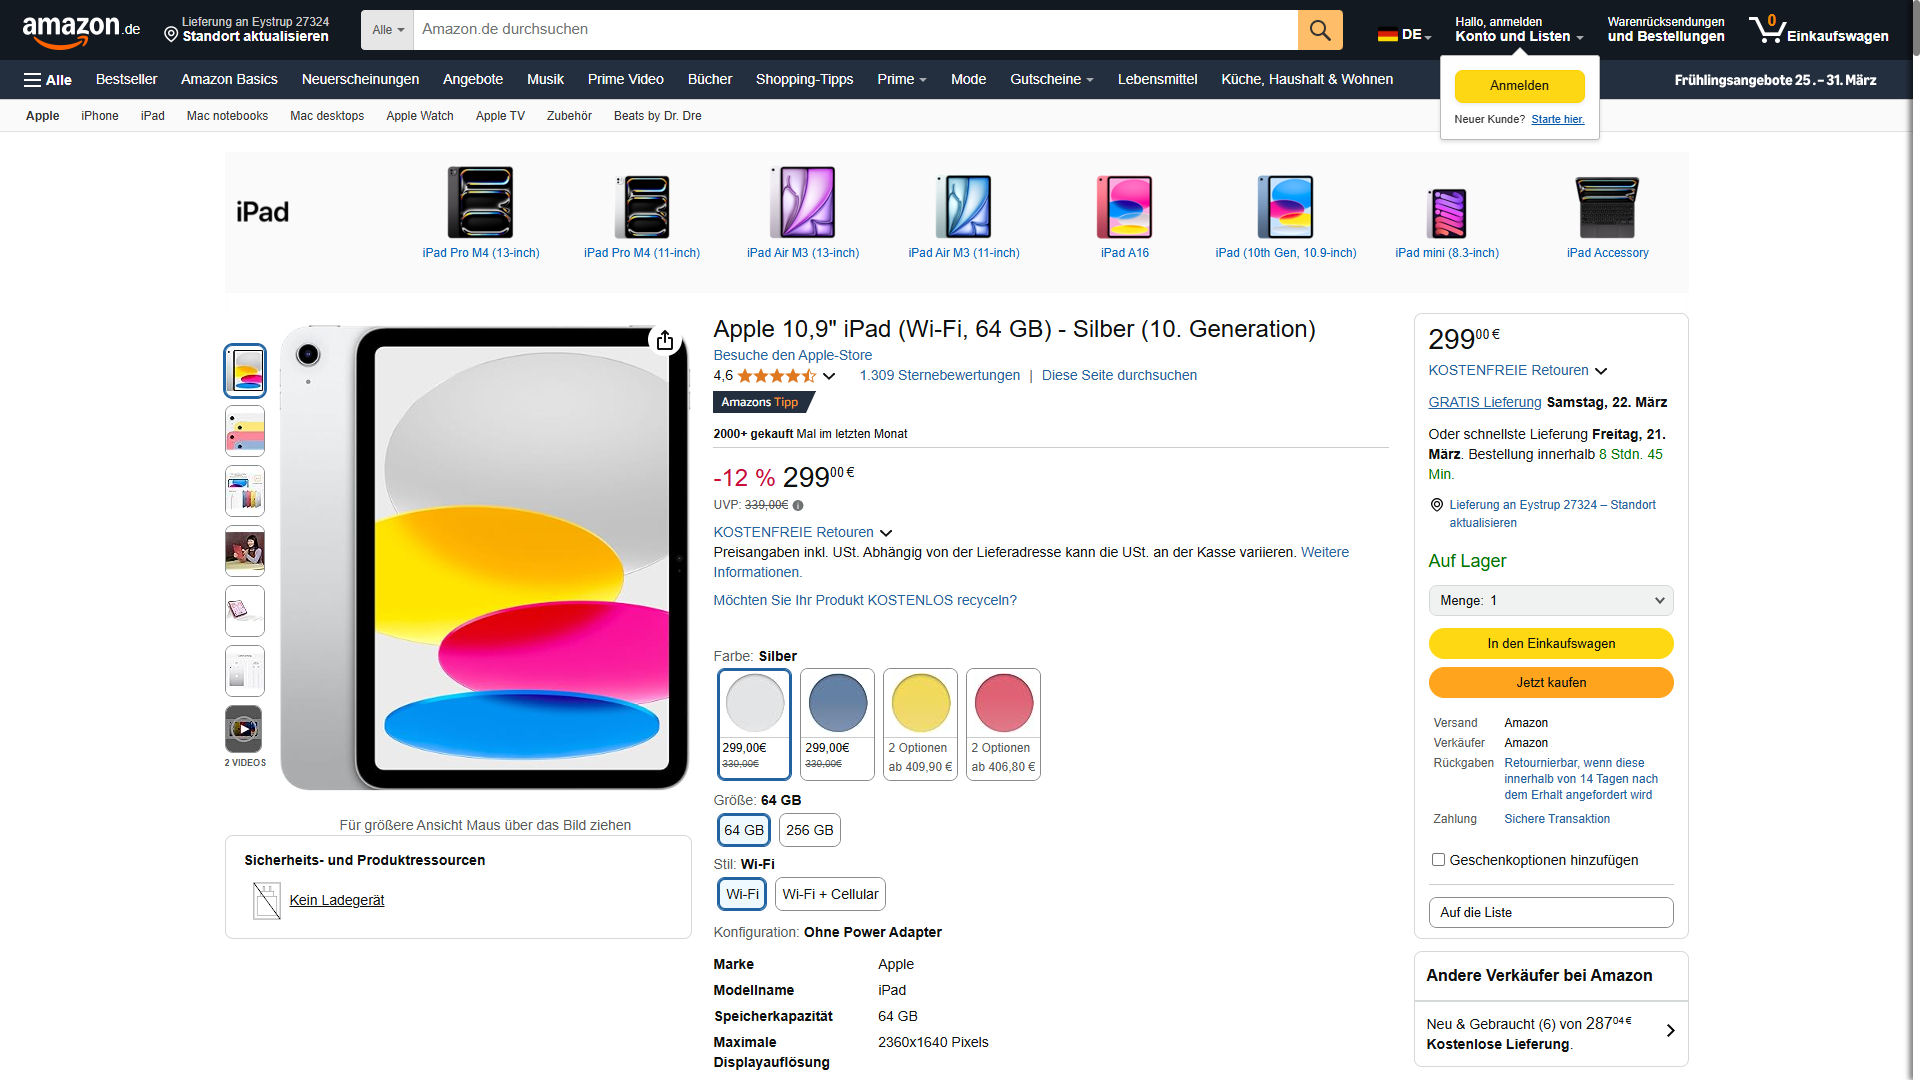Open the Alle search category dropdown

pyautogui.click(x=388, y=30)
